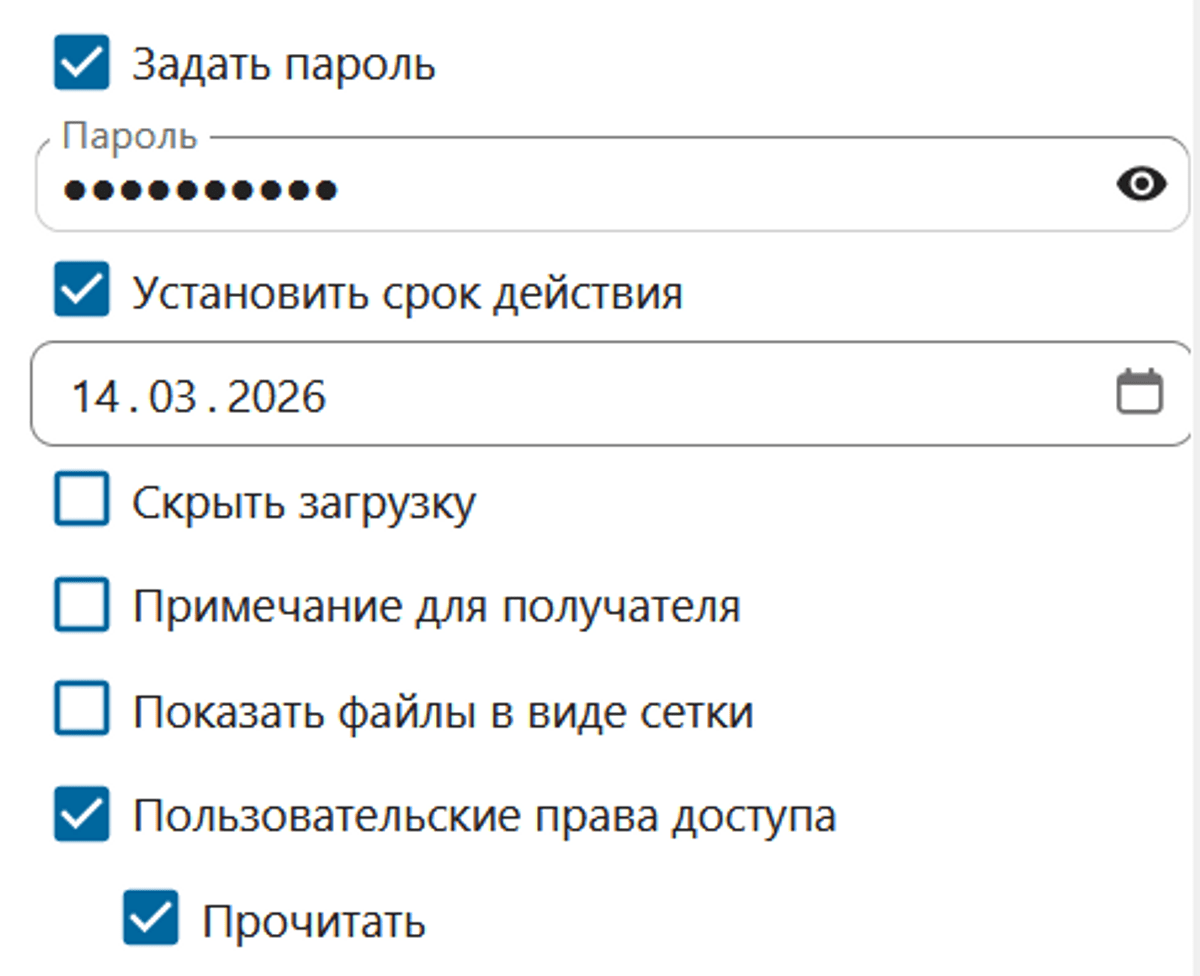The height and width of the screenshot is (976, 1200).
Task: Uncheck the "Задать пароль" checkbox
Action: click(81, 65)
